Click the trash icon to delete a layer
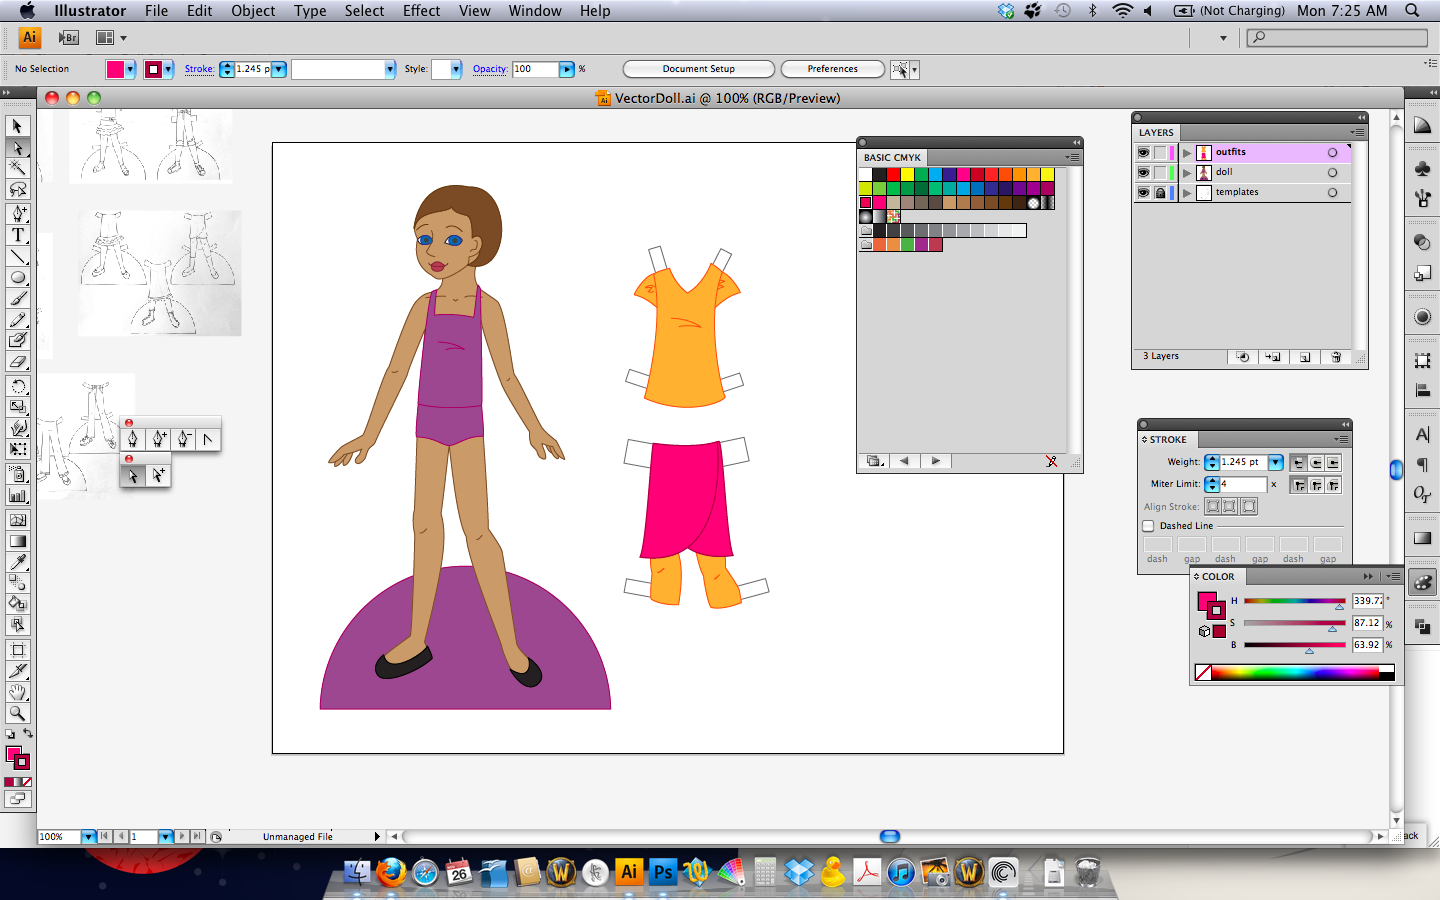Viewport: 1440px width, 900px height. tap(1335, 356)
